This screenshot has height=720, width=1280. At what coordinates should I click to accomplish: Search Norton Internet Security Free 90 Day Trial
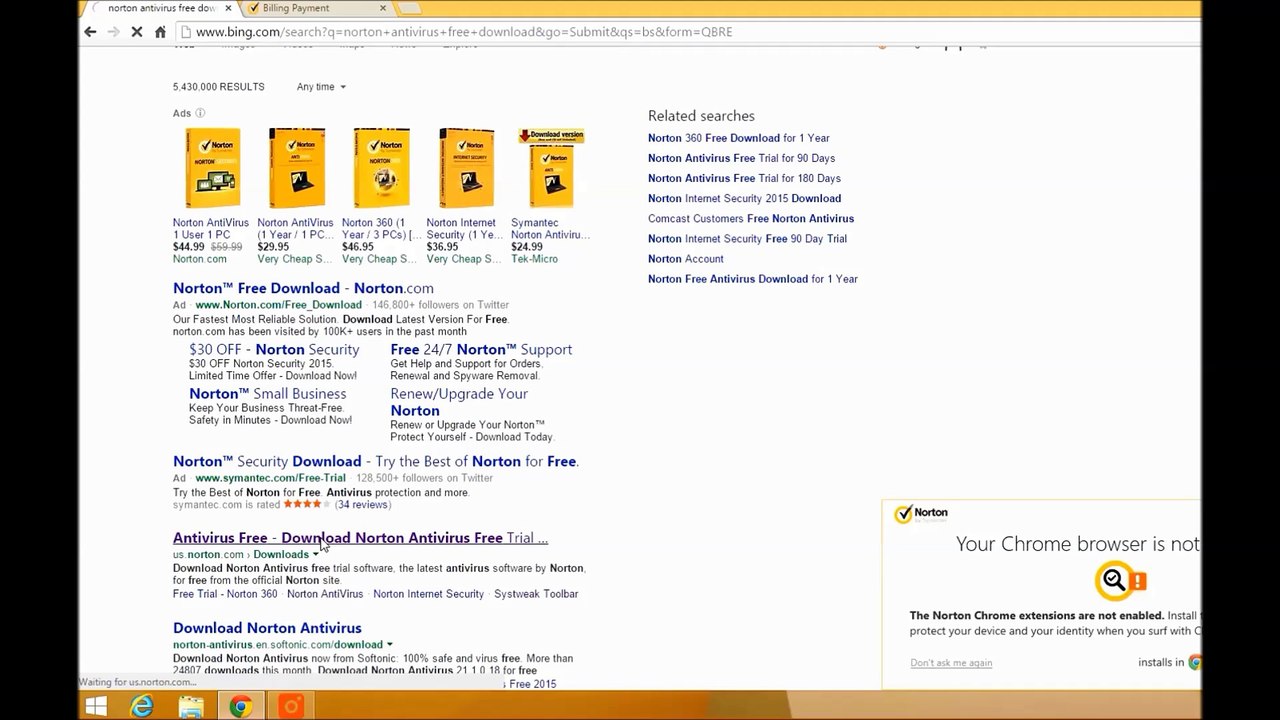click(747, 239)
